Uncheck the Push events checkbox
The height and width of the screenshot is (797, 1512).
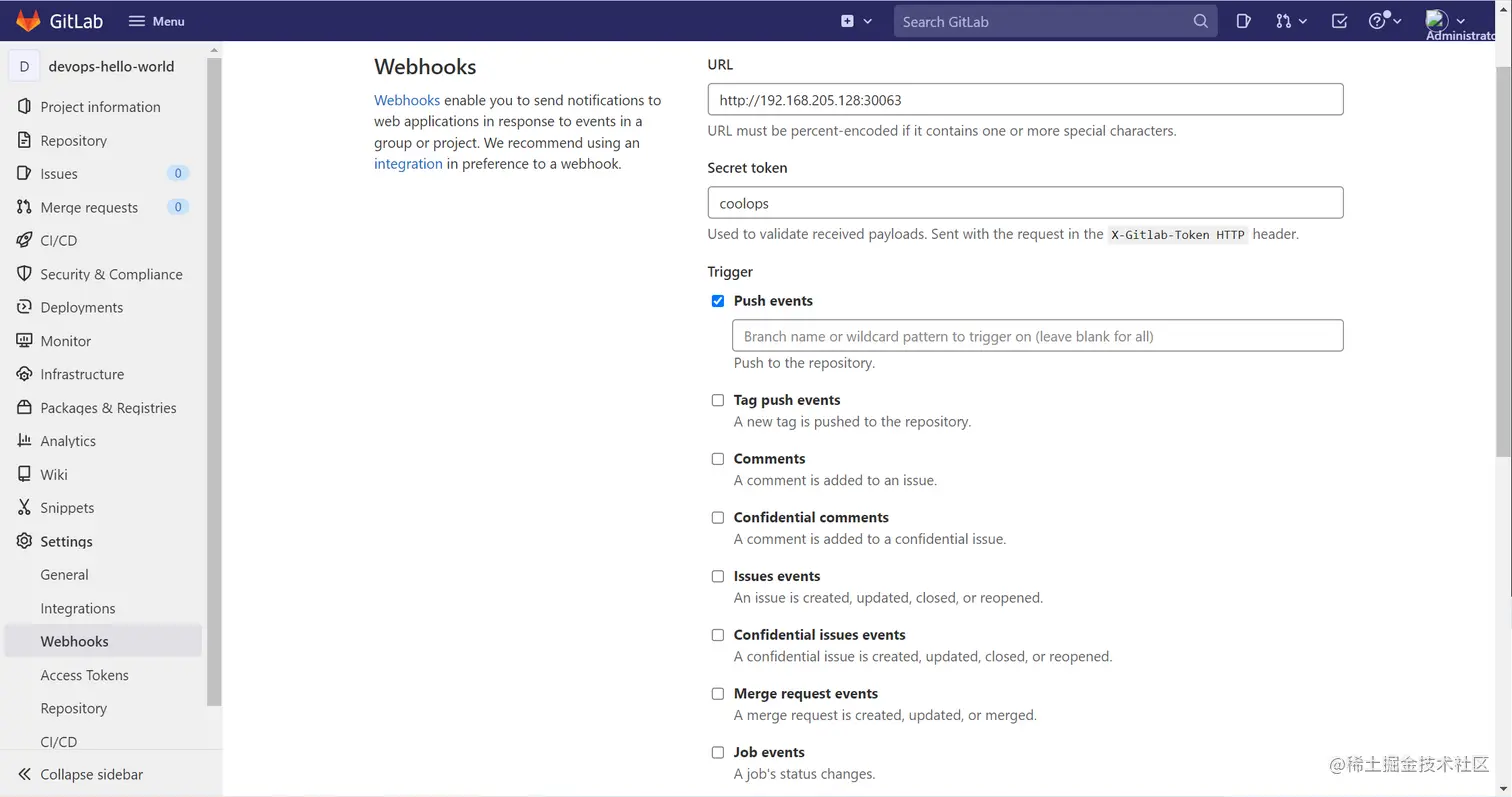[x=717, y=301]
